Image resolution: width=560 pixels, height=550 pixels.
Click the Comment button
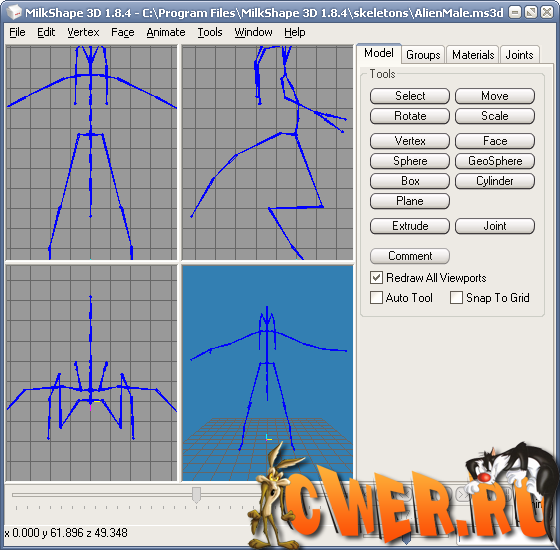click(410, 256)
